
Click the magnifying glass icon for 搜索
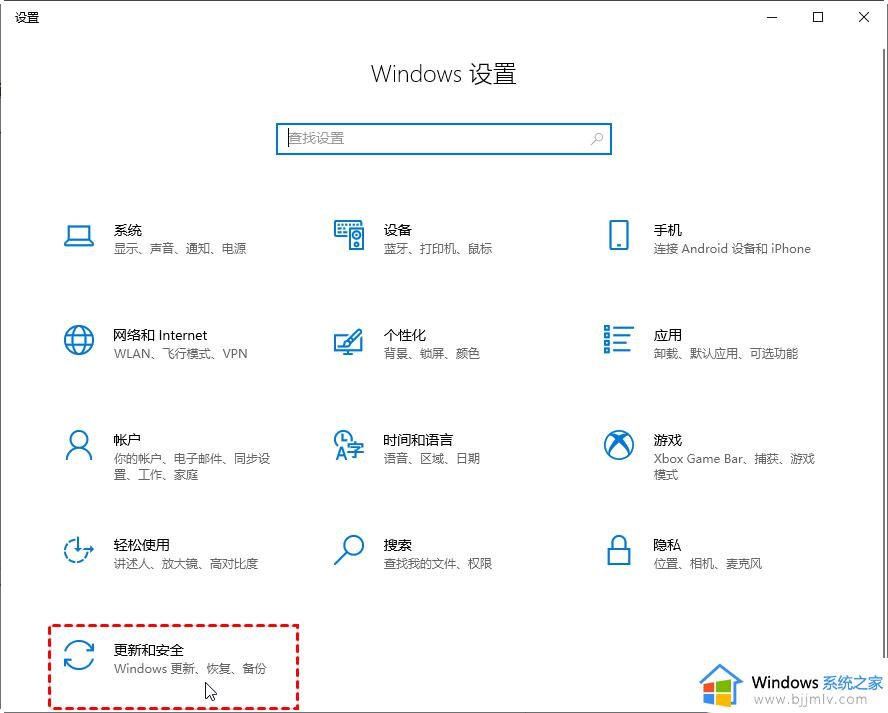[349, 550]
